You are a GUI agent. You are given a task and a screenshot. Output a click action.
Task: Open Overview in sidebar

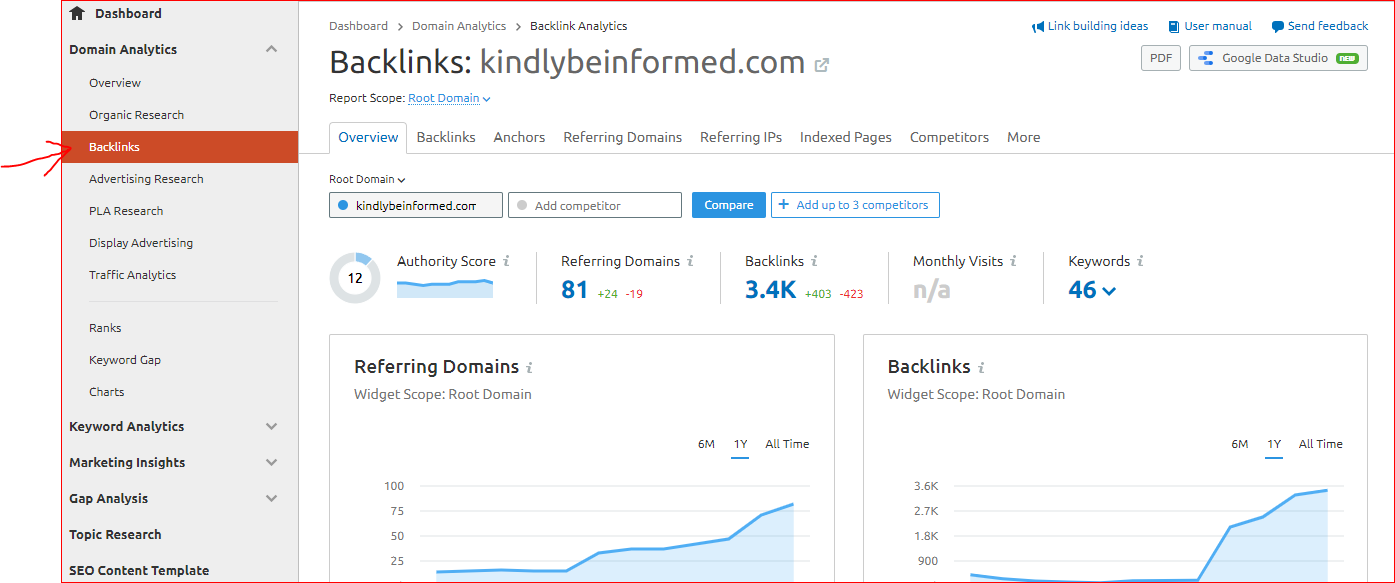(x=115, y=83)
